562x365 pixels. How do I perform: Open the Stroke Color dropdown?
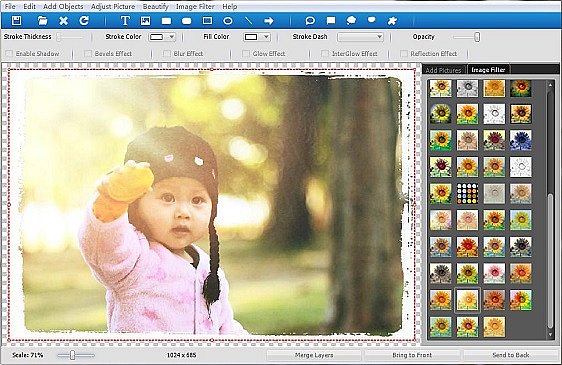[x=162, y=37]
